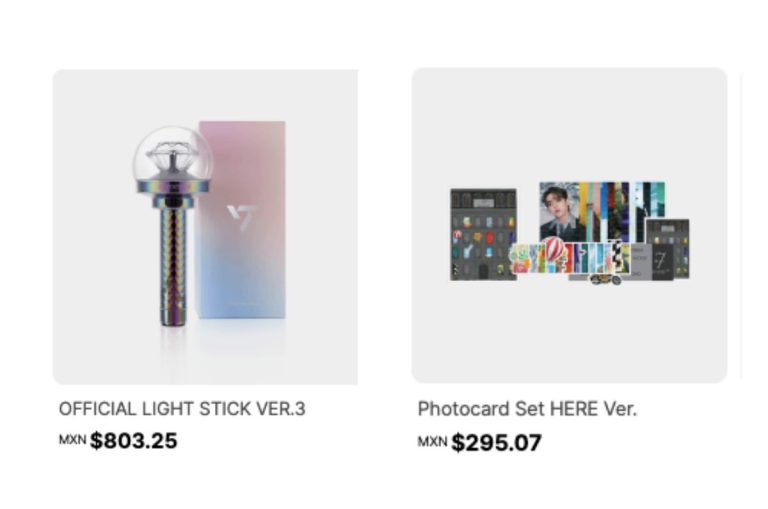
Task: Click the MXN label beside $295.07
Action: [432, 441]
